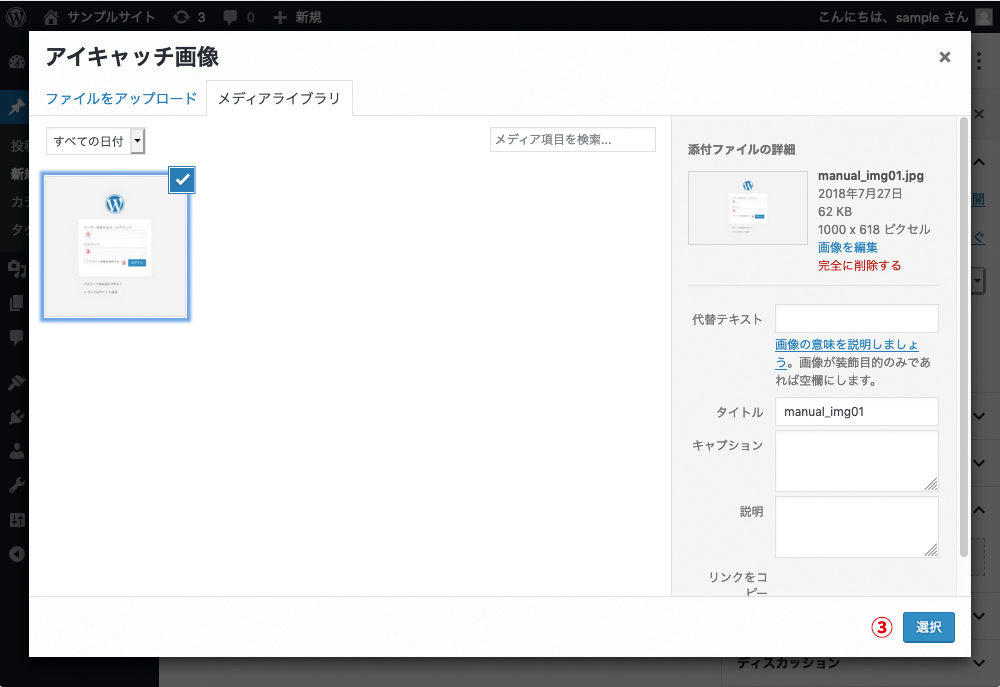
Task: Select the メディアライブラリ tab
Action: (x=278, y=98)
